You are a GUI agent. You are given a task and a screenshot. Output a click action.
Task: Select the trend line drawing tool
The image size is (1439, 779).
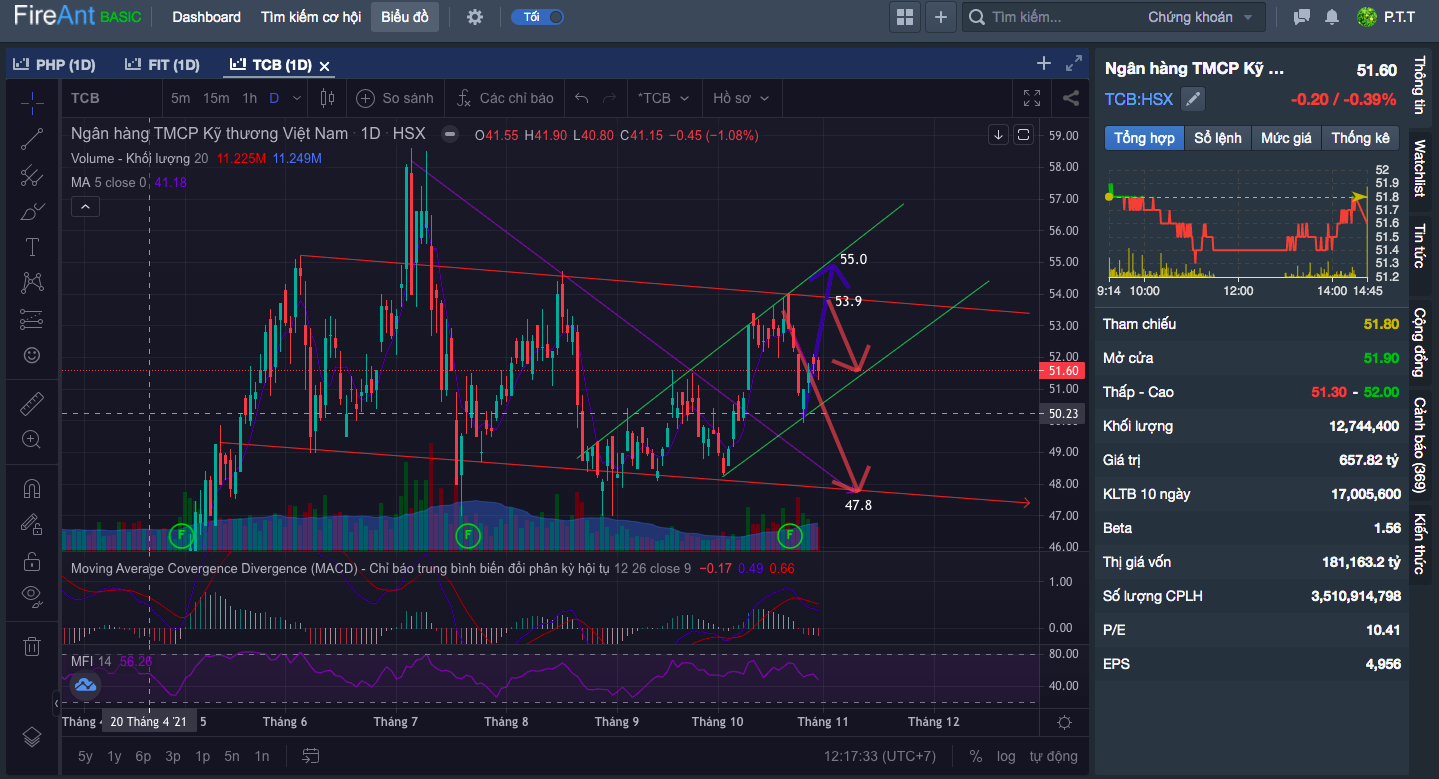click(x=32, y=139)
